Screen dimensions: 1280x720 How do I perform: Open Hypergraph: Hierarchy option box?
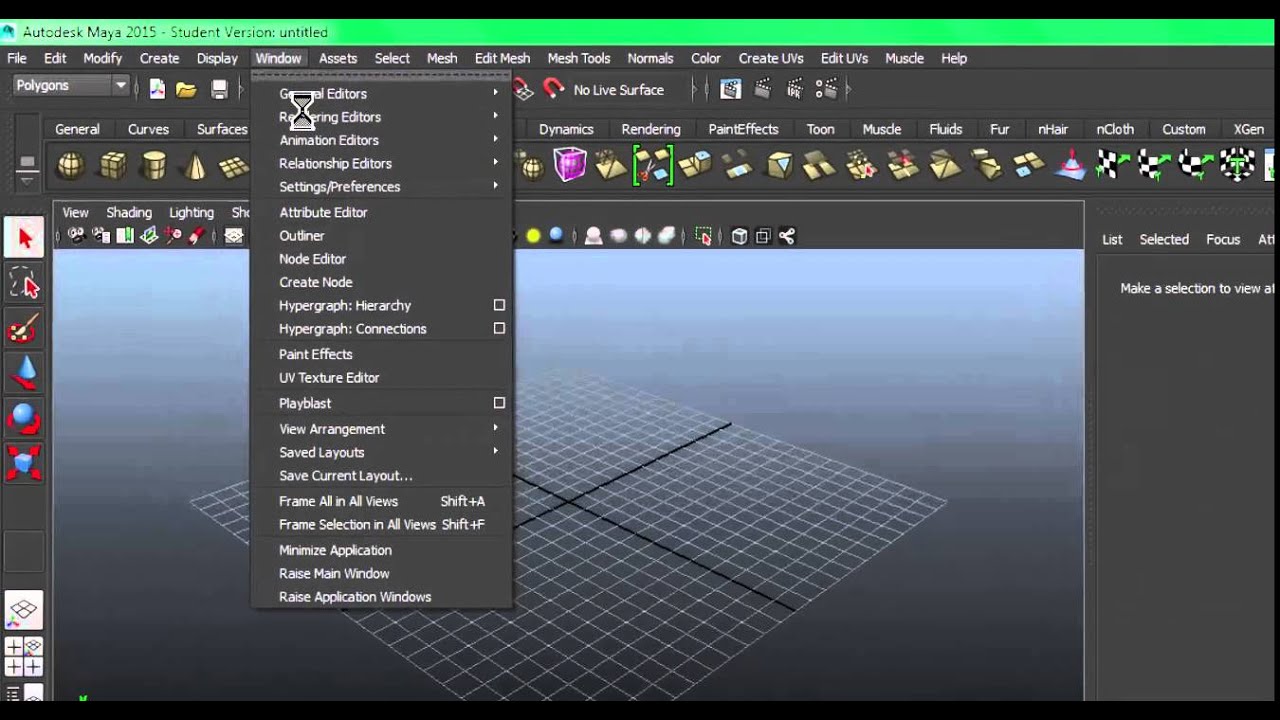pos(499,305)
